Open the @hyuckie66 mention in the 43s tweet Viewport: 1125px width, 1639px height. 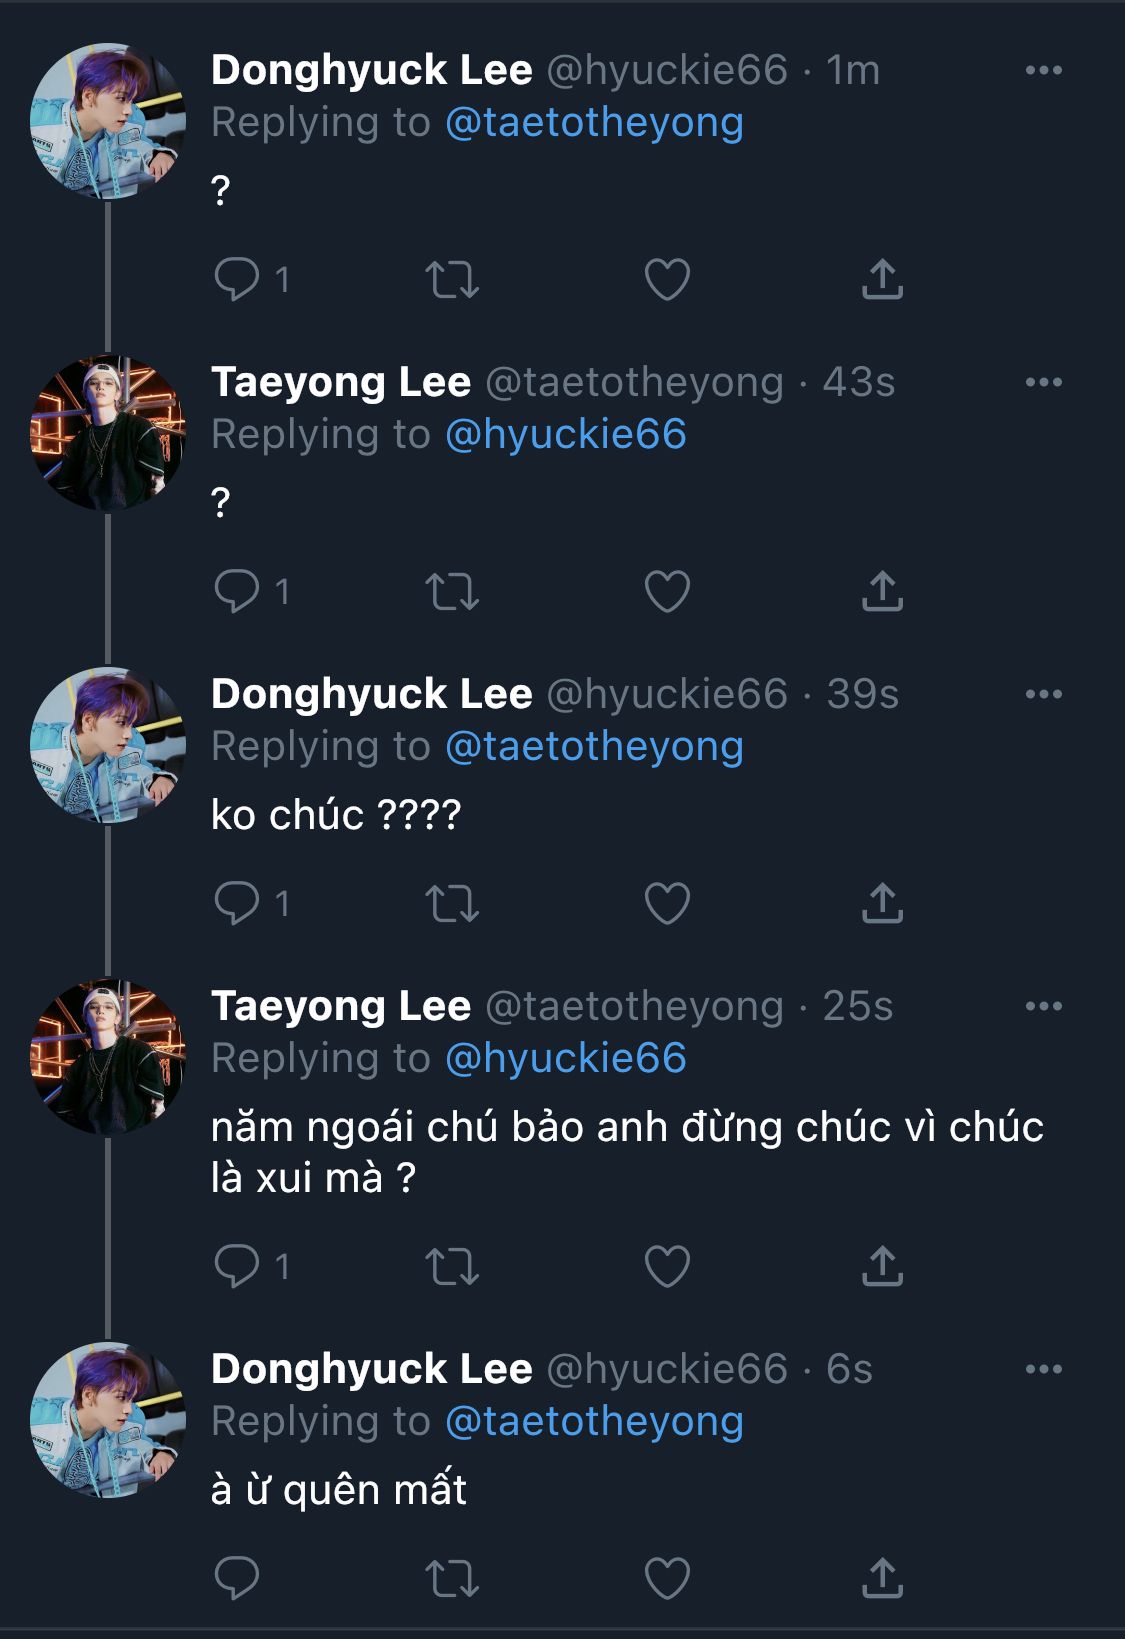pos(565,435)
